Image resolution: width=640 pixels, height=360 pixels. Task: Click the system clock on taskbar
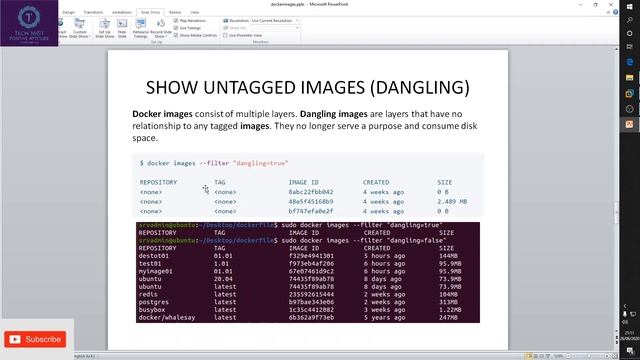630,336
